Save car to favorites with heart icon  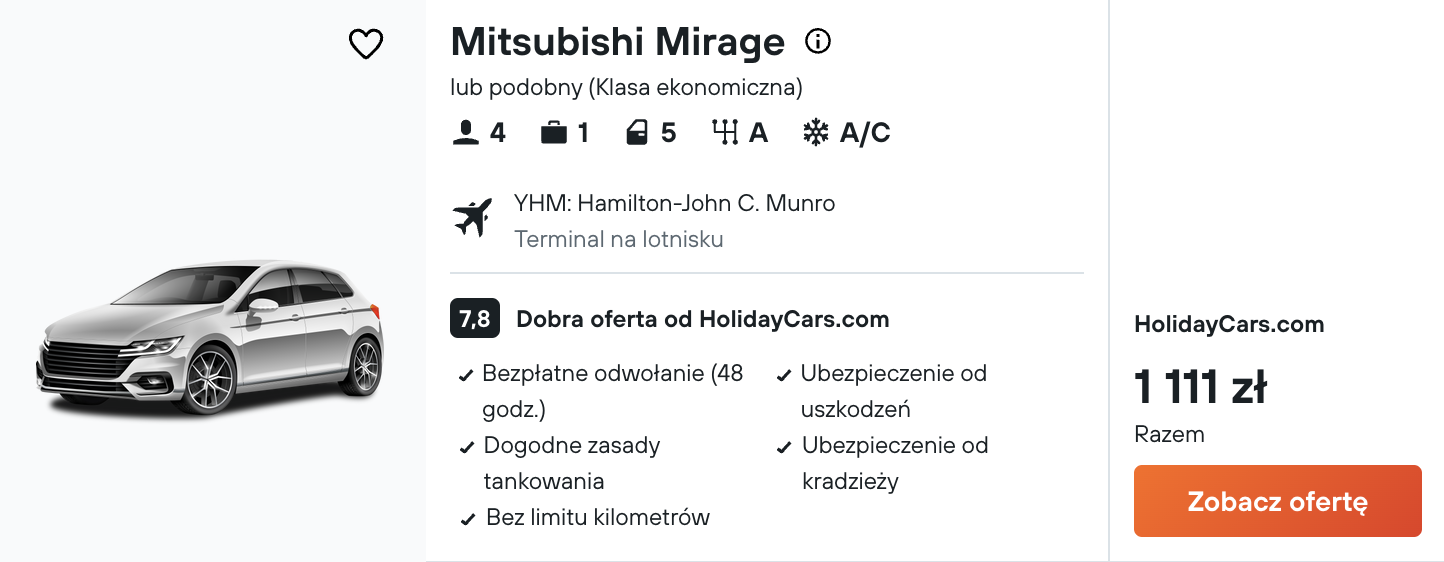(x=366, y=44)
